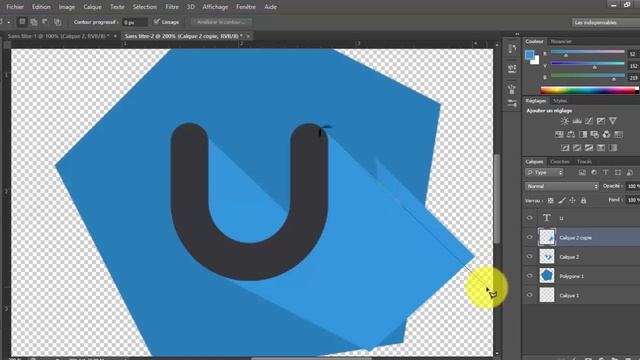Add a Selective Color adjustment

click(613, 148)
